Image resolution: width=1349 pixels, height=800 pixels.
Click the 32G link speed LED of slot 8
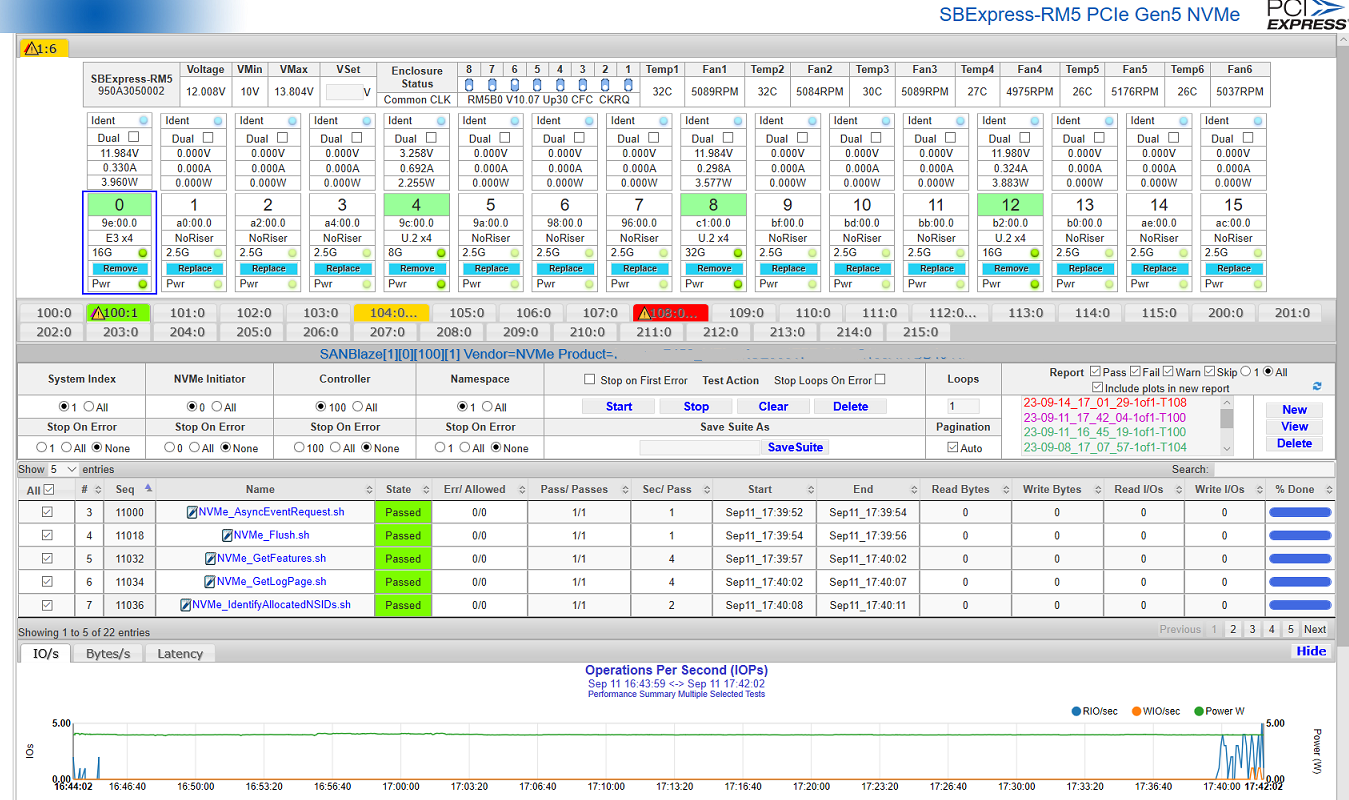pos(737,253)
